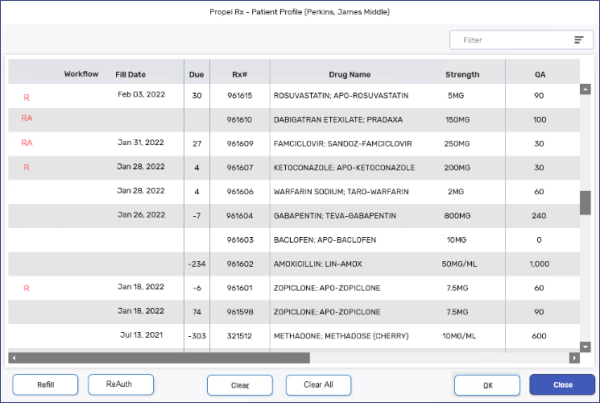This screenshot has height=403, width=600.
Task: Click the Clear All button
Action: point(318,384)
